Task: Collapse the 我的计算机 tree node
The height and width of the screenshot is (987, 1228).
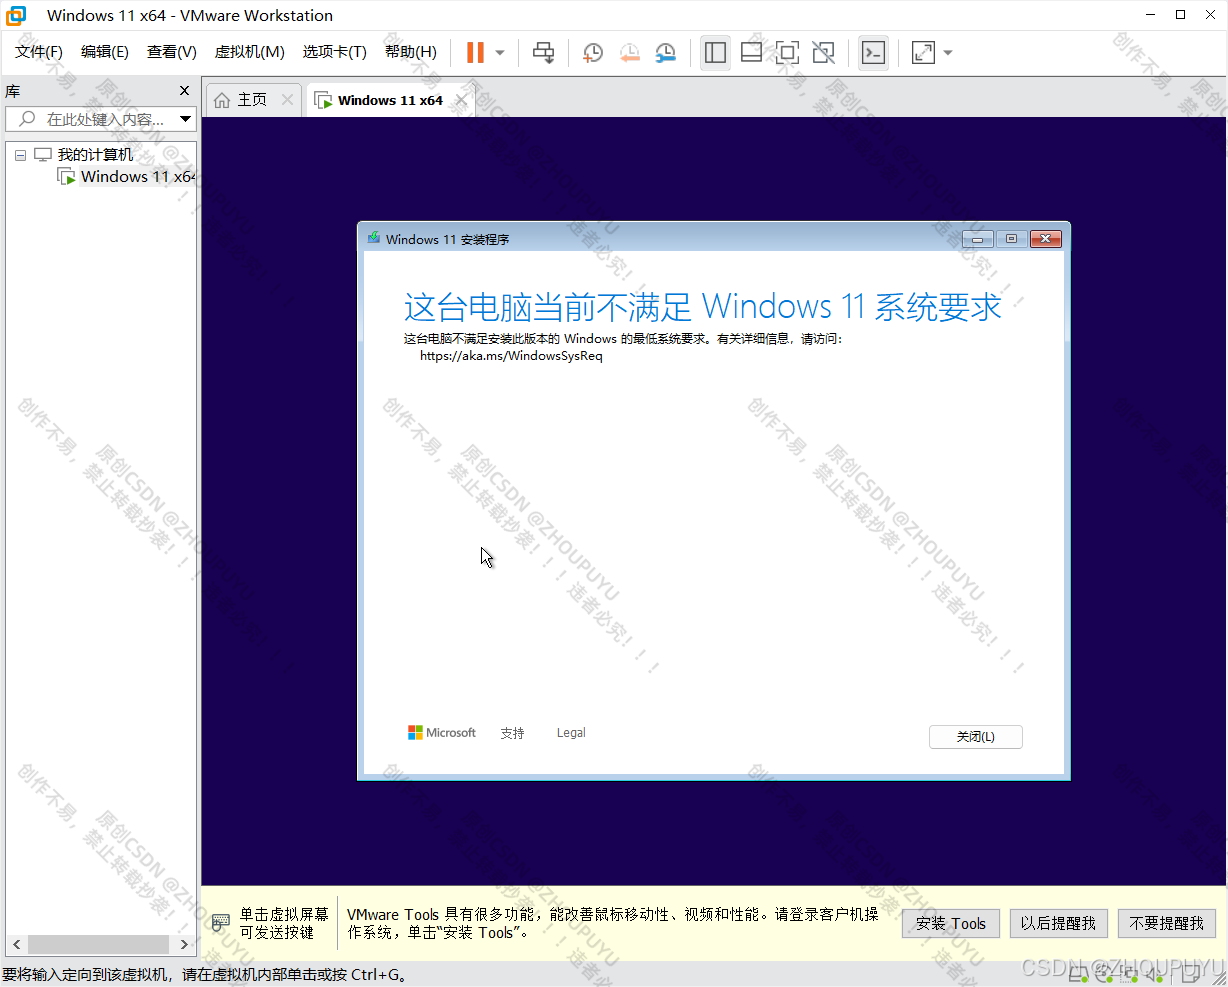Action: click(20, 155)
